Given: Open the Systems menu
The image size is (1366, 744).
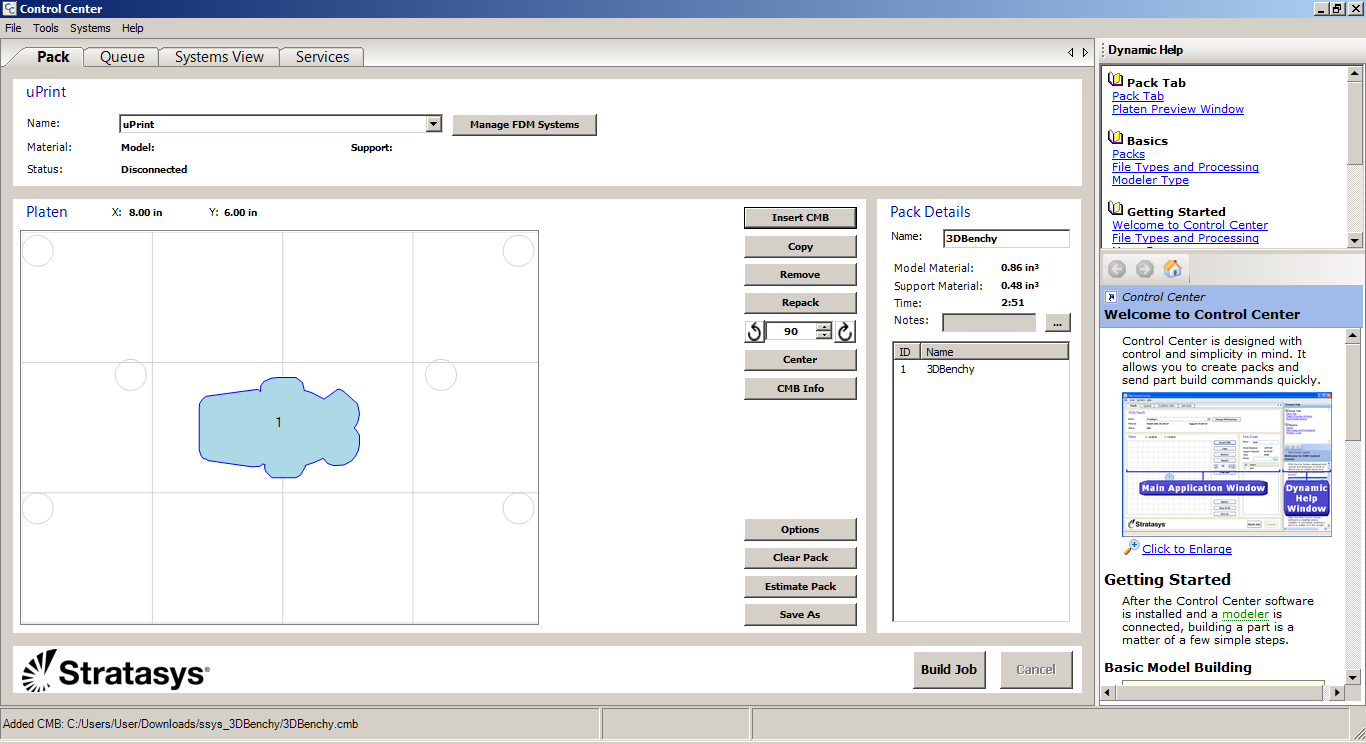Looking at the screenshot, I should pyautogui.click(x=90, y=28).
